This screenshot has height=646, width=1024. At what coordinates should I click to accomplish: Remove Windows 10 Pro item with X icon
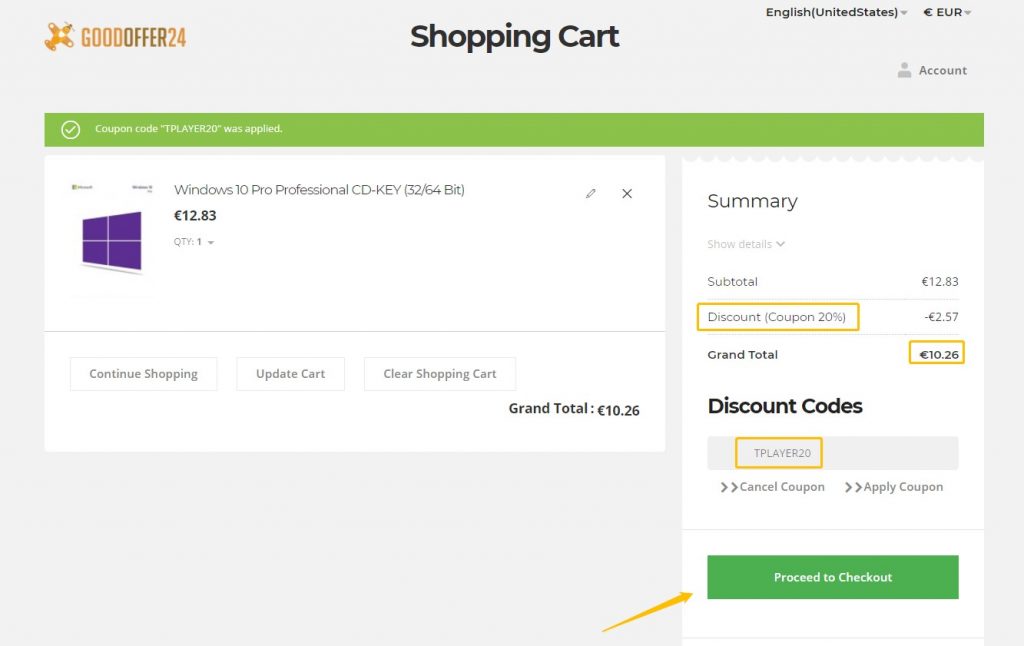627,193
